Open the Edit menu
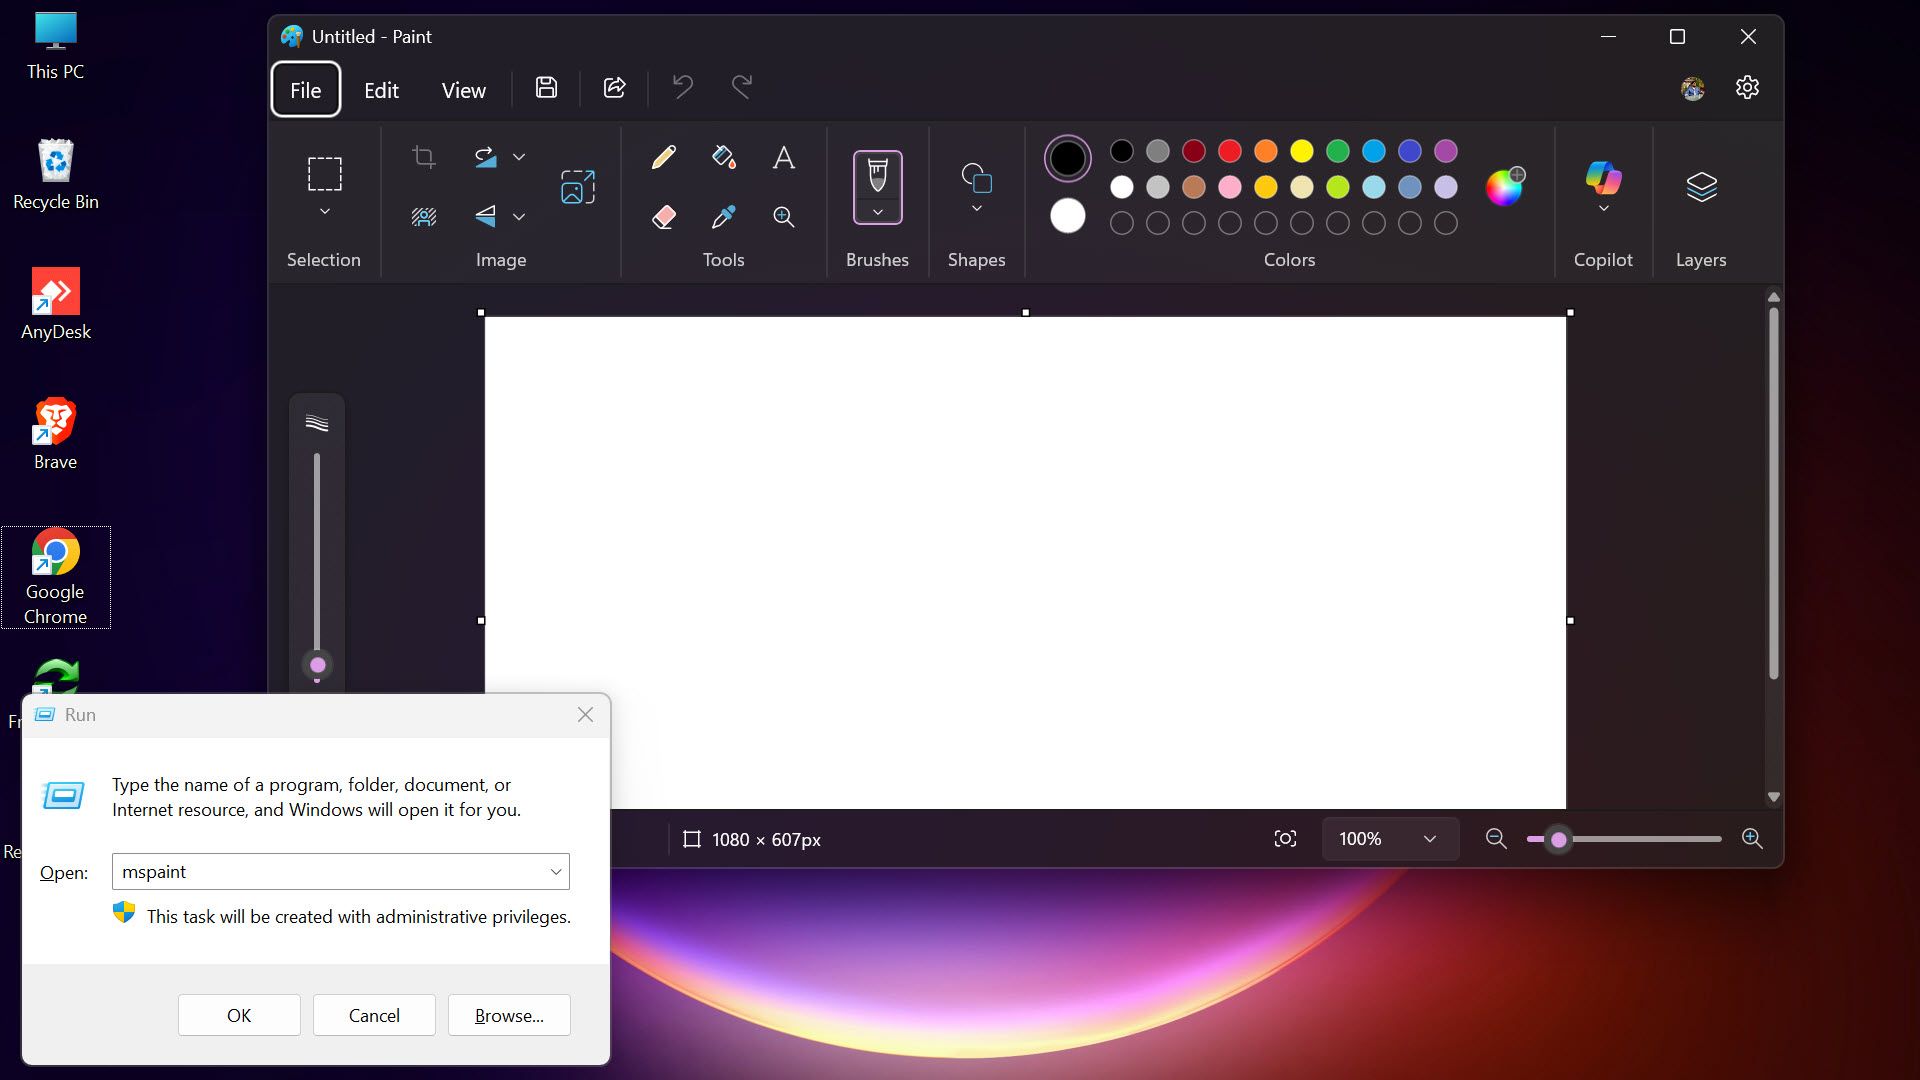This screenshot has height=1080, width=1920. click(x=381, y=90)
